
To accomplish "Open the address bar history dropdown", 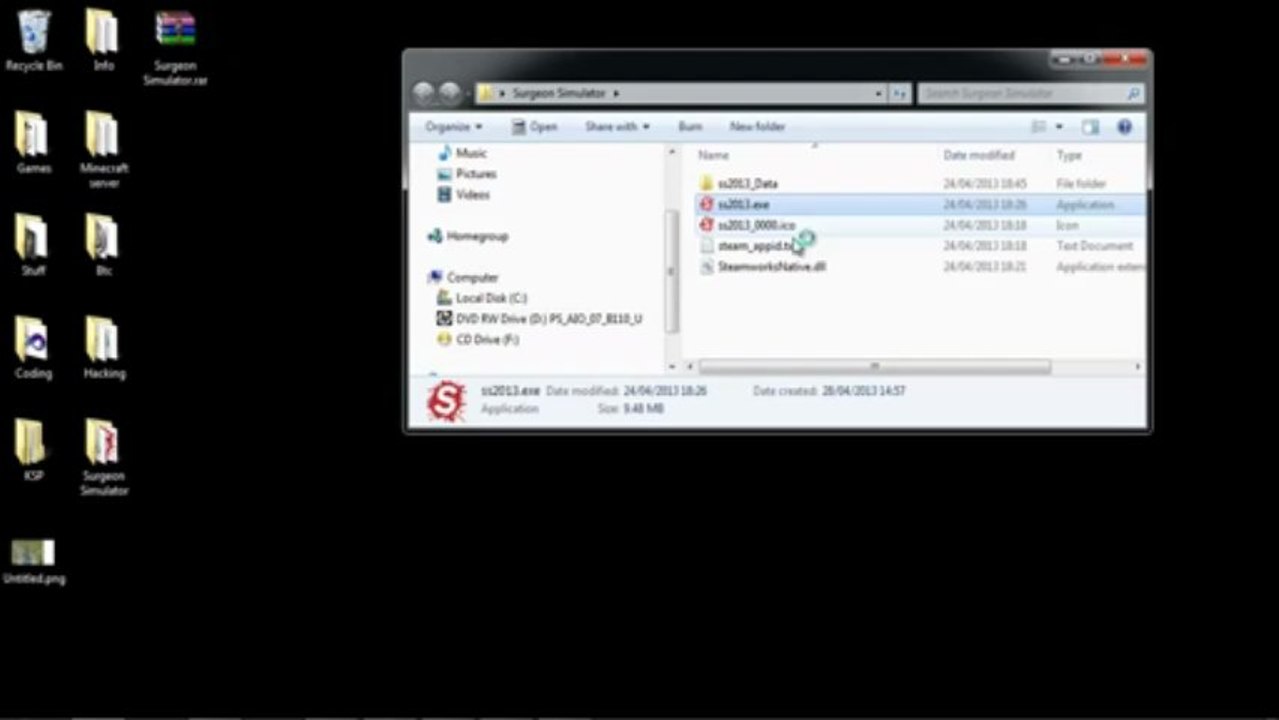I will point(879,93).
